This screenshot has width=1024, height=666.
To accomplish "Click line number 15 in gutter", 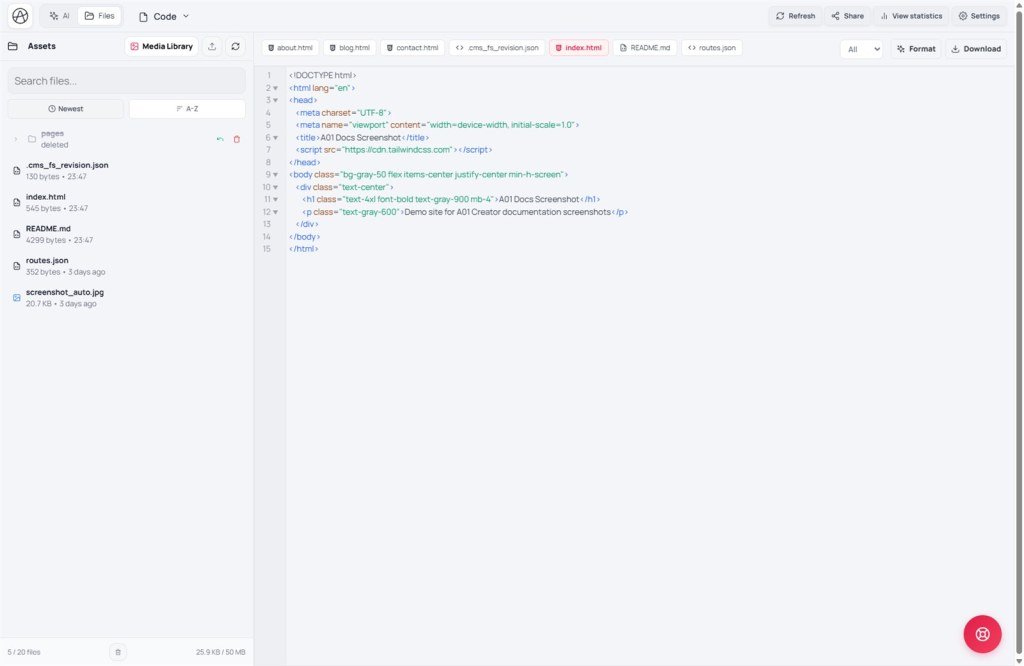I will (266, 249).
